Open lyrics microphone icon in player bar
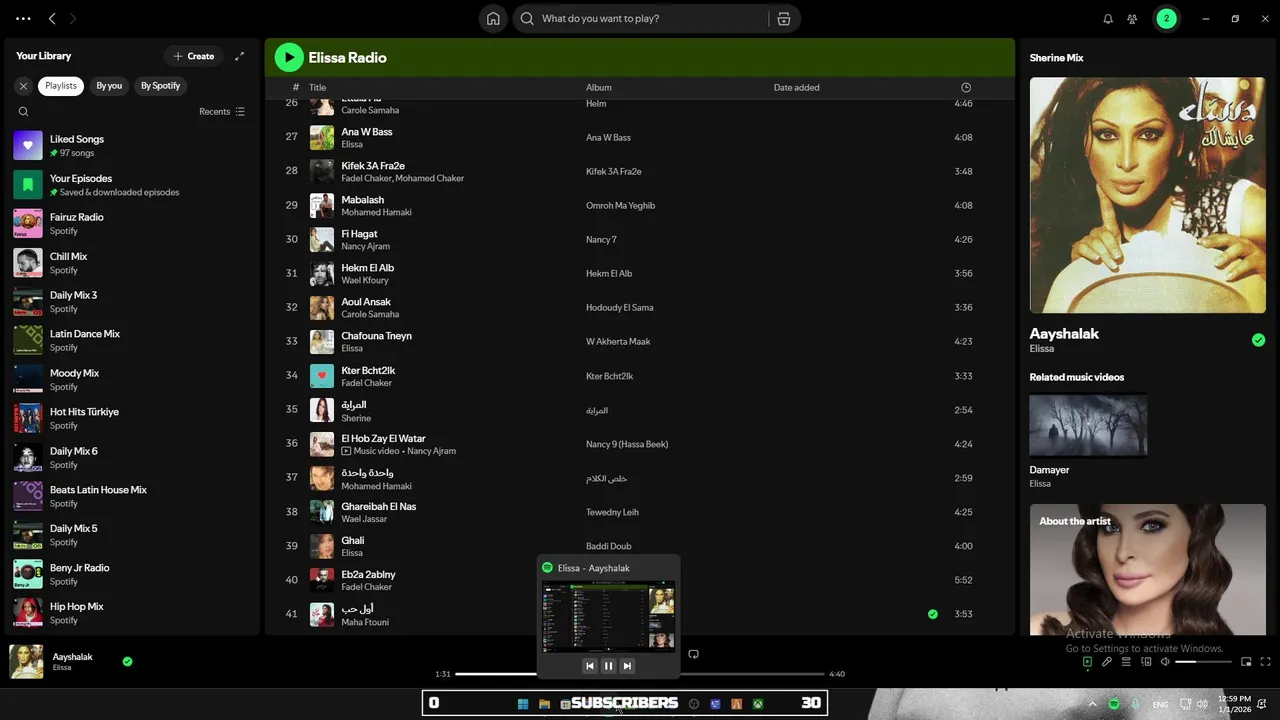The width and height of the screenshot is (1280, 720). click(1107, 661)
